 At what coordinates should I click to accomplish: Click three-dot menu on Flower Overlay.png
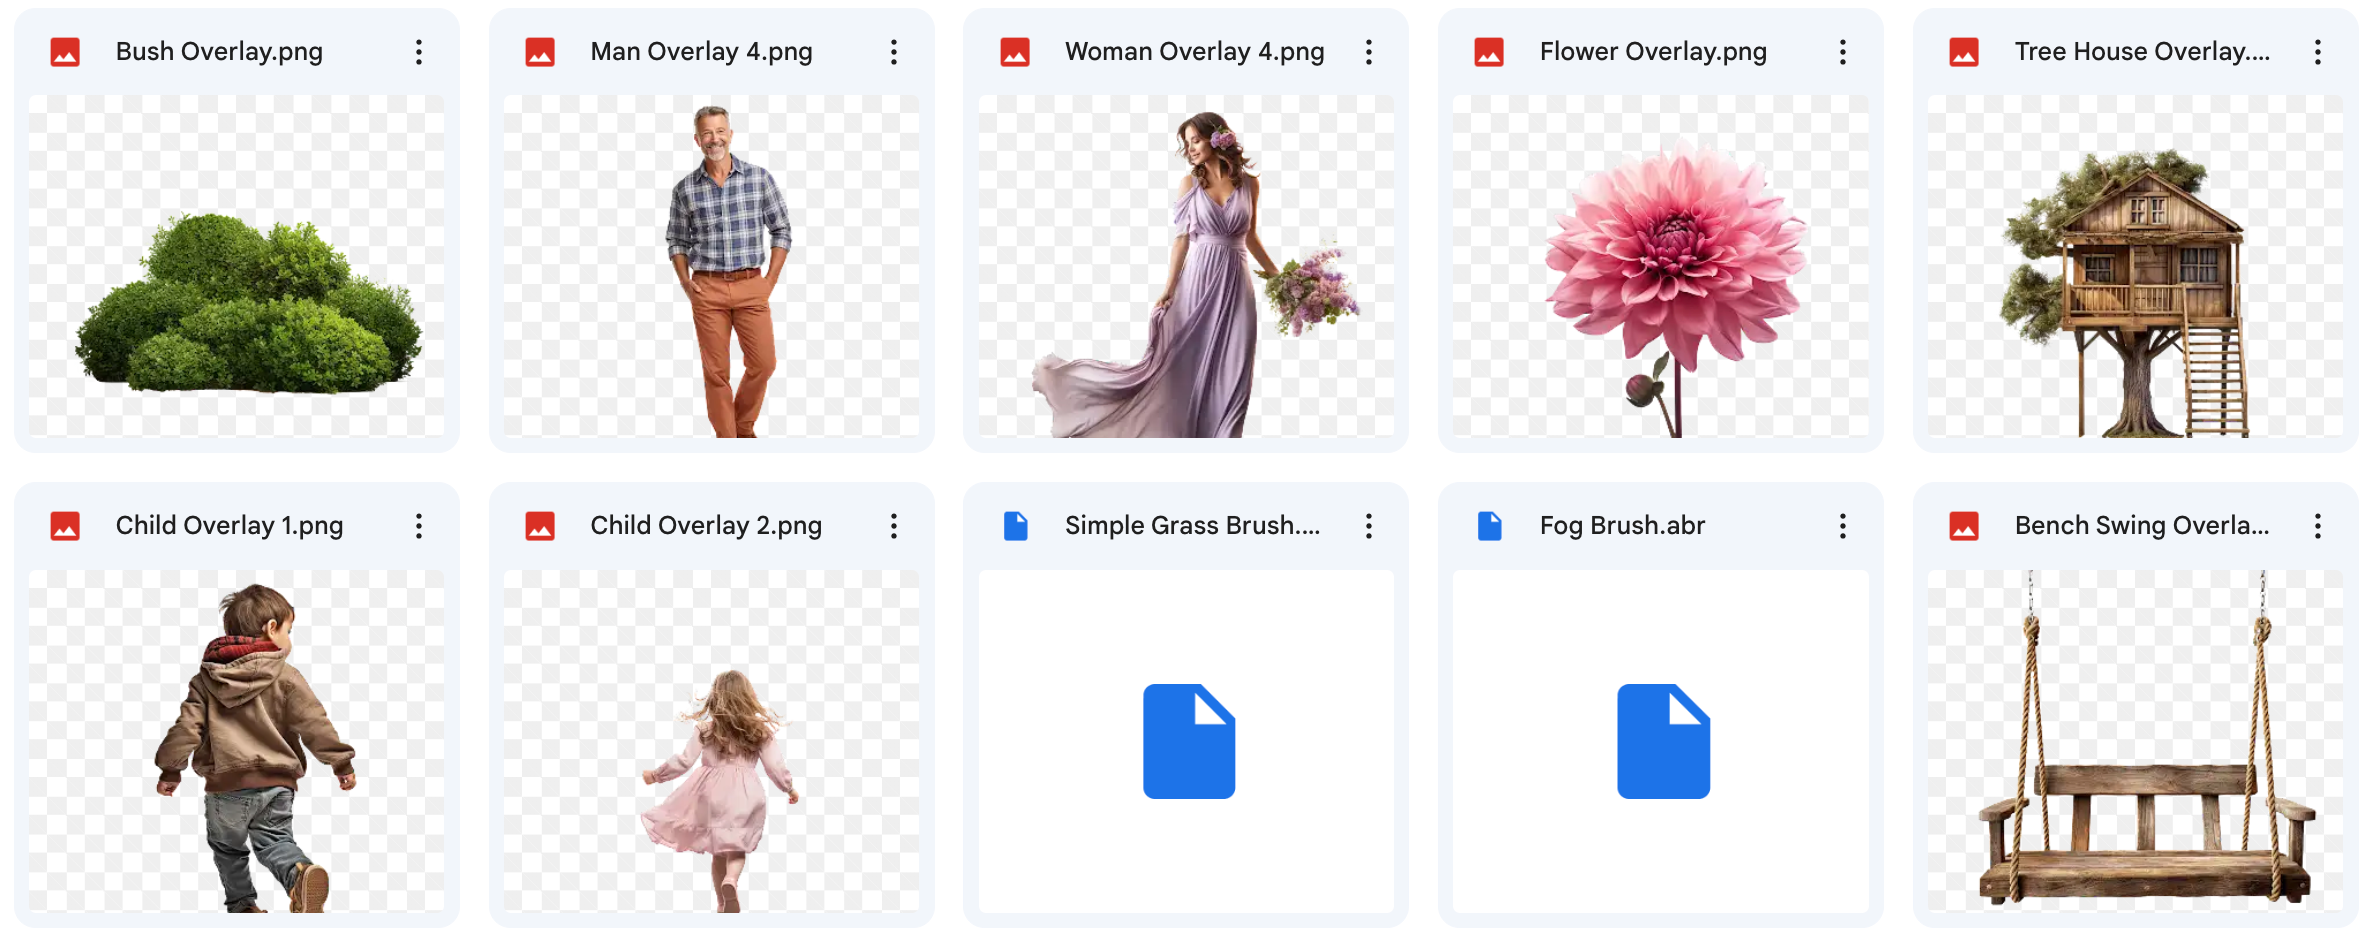point(1842,52)
